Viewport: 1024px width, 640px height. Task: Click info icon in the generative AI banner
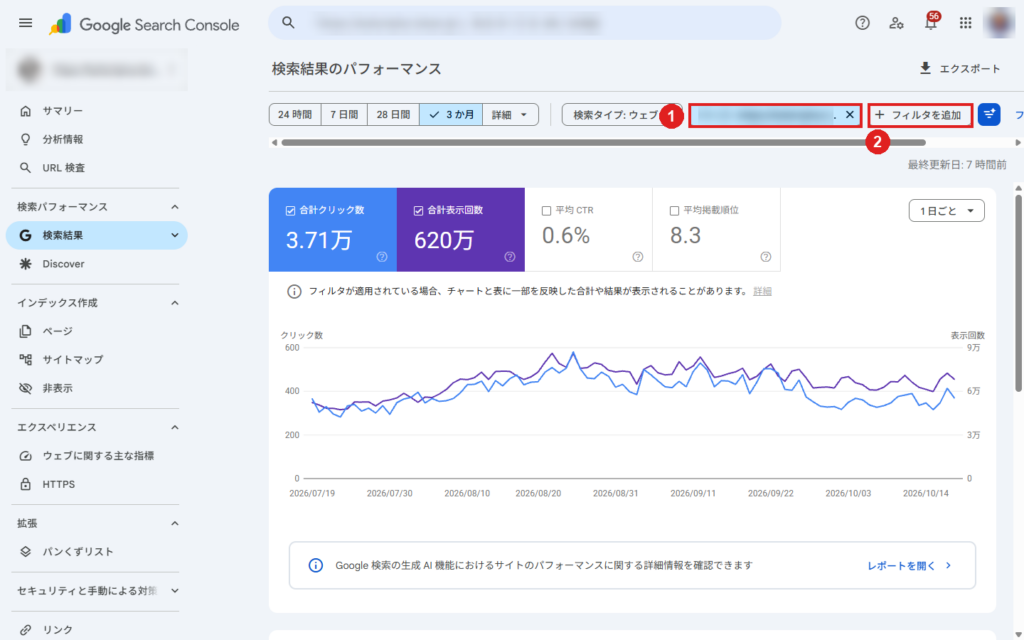coord(315,566)
